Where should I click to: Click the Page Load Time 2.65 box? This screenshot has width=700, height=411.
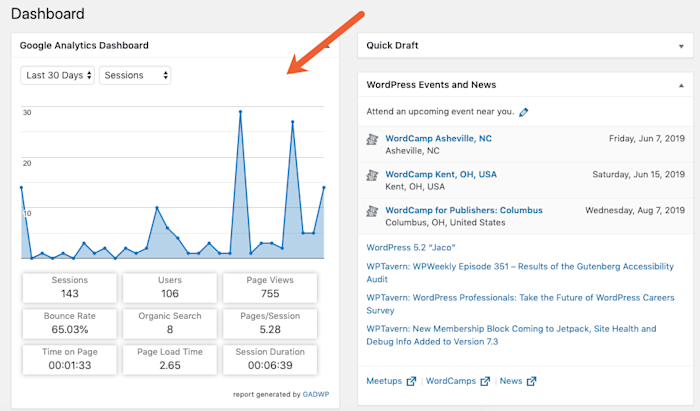pyautogui.click(x=170, y=359)
